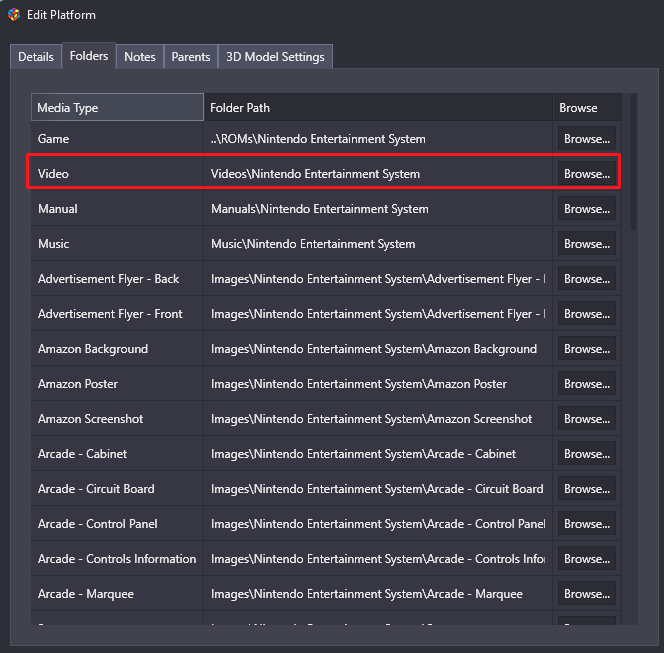Screen dimensions: 664x653
Task: Edit the Videos\Nintendo Entertainment System path
Action: click(x=378, y=174)
